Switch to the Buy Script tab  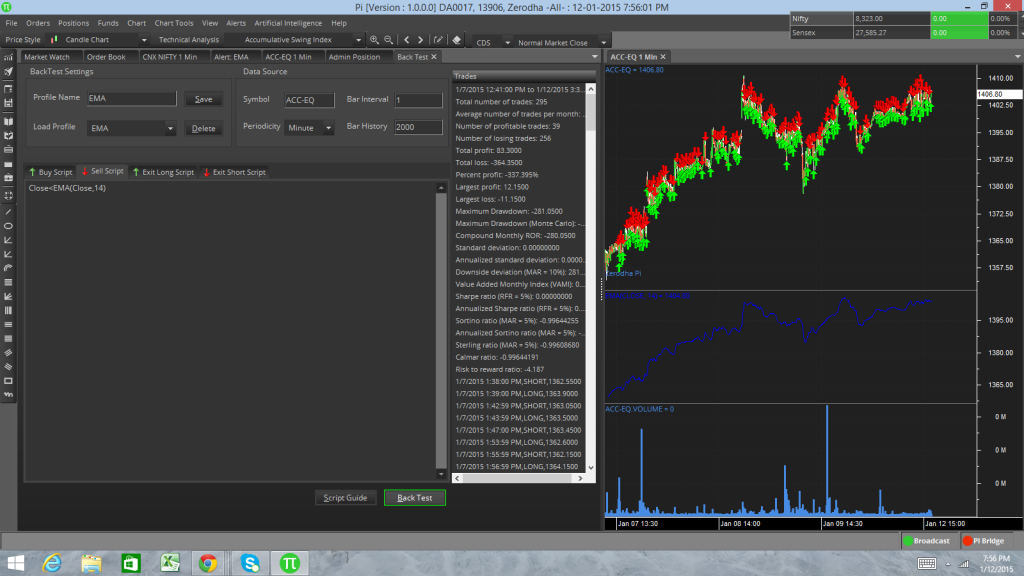click(50, 172)
